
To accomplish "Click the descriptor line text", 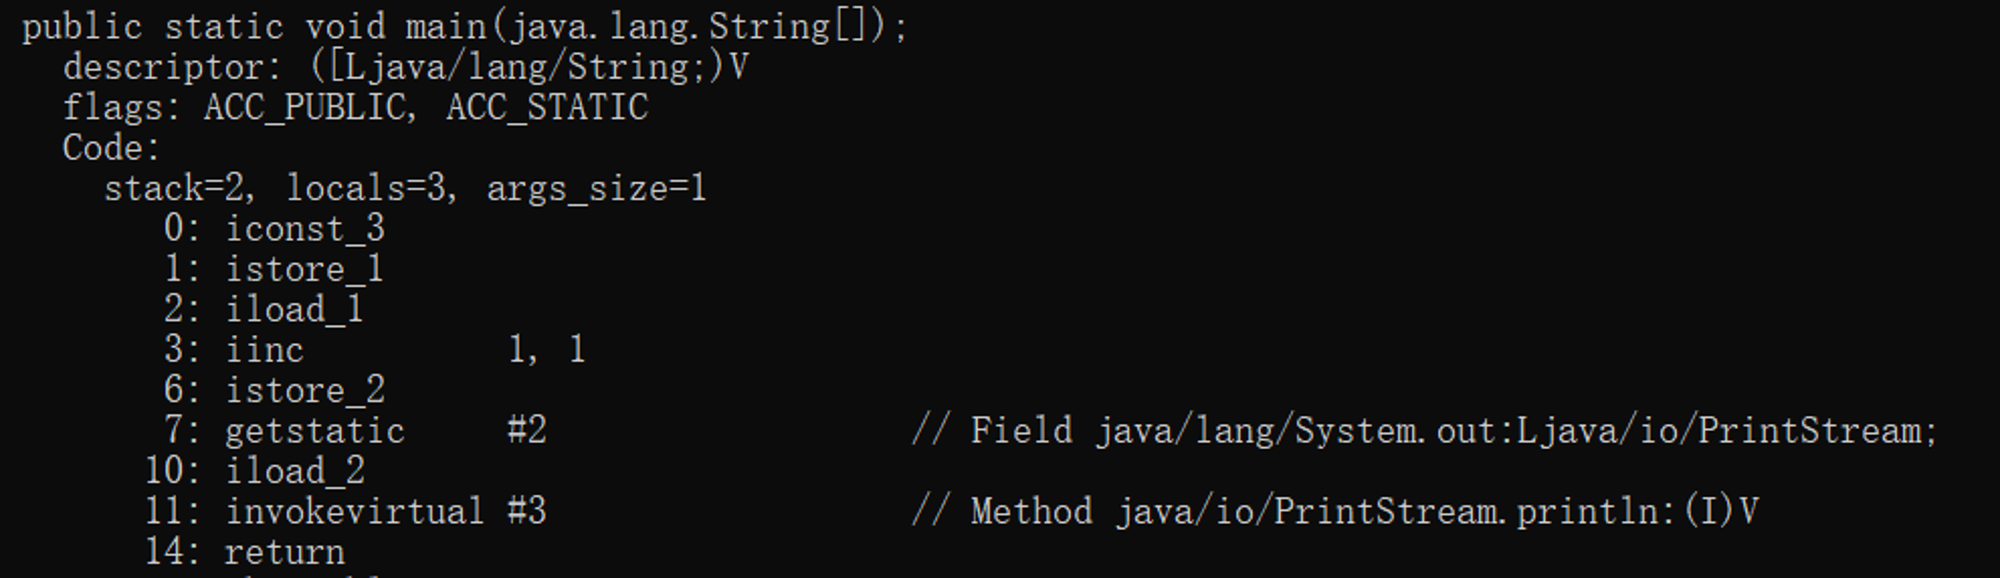I will tap(406, 67).
